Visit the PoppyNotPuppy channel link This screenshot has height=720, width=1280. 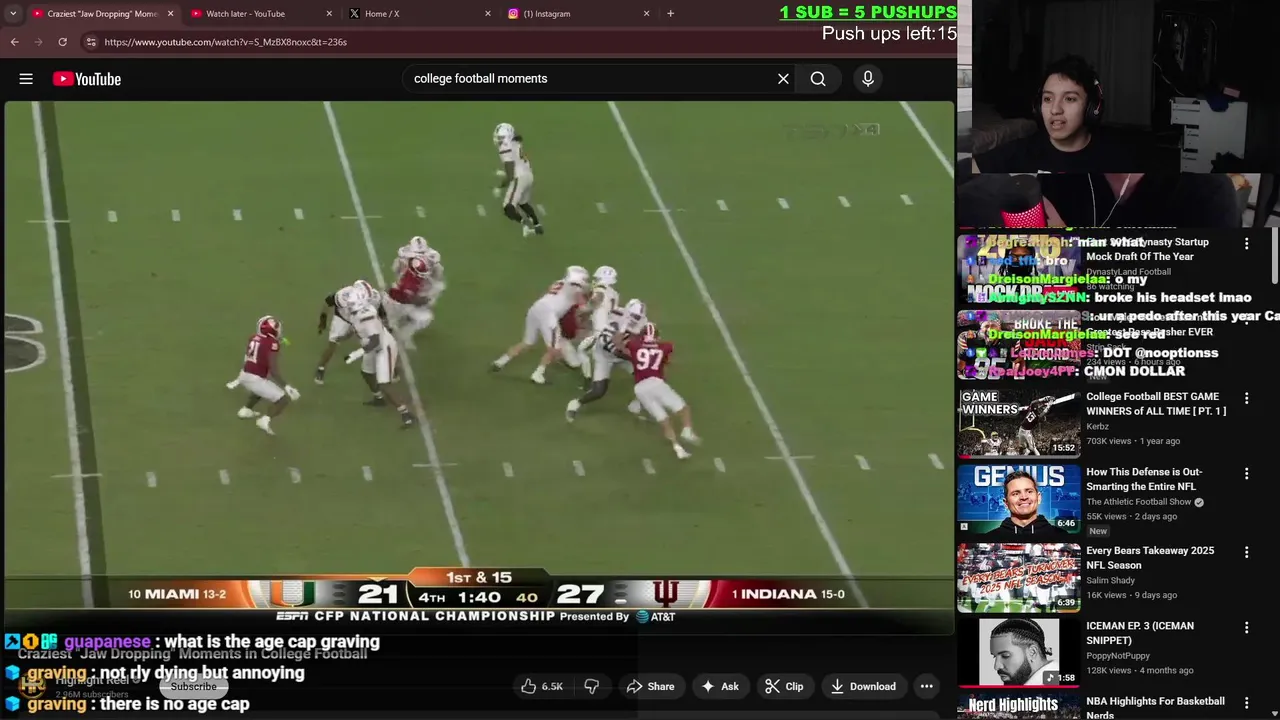tap(1120, 656)
